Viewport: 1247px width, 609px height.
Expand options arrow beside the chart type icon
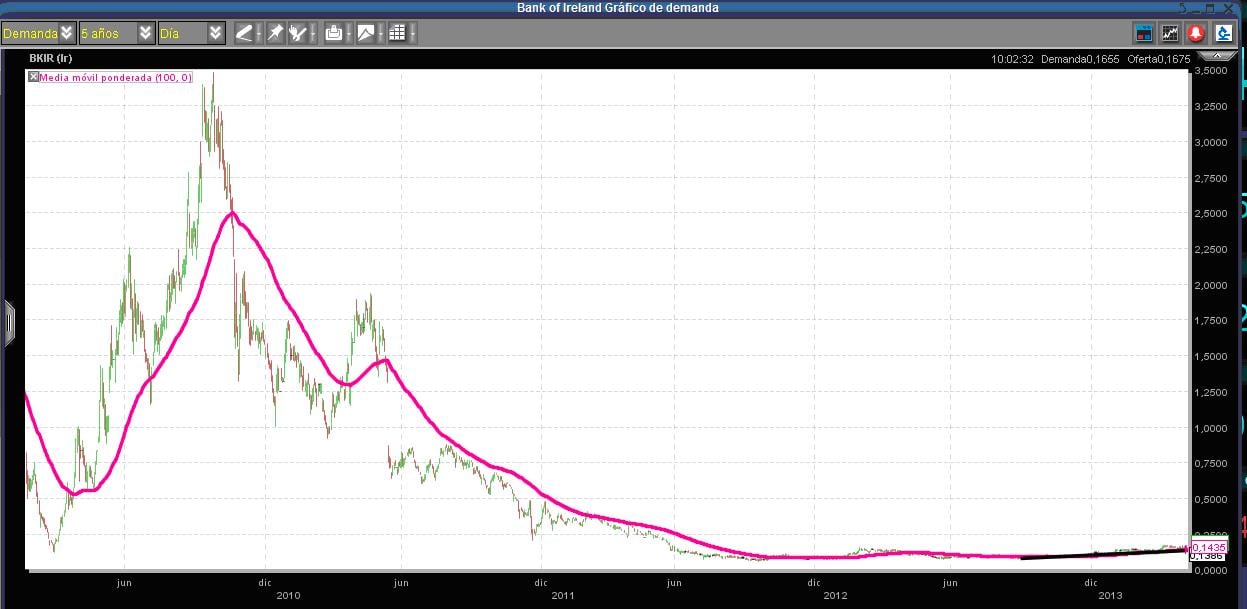click(381, 33)
